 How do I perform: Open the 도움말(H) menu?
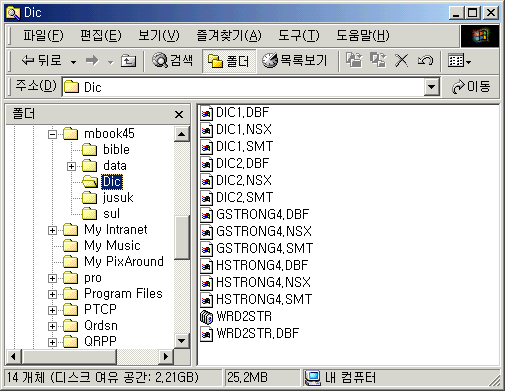pos(363,35)
